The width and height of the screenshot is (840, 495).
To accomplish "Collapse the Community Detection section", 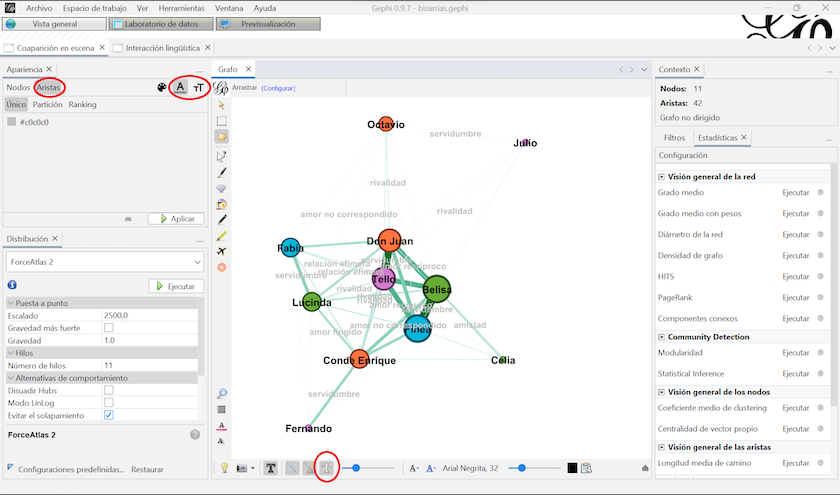I will 661,337.
